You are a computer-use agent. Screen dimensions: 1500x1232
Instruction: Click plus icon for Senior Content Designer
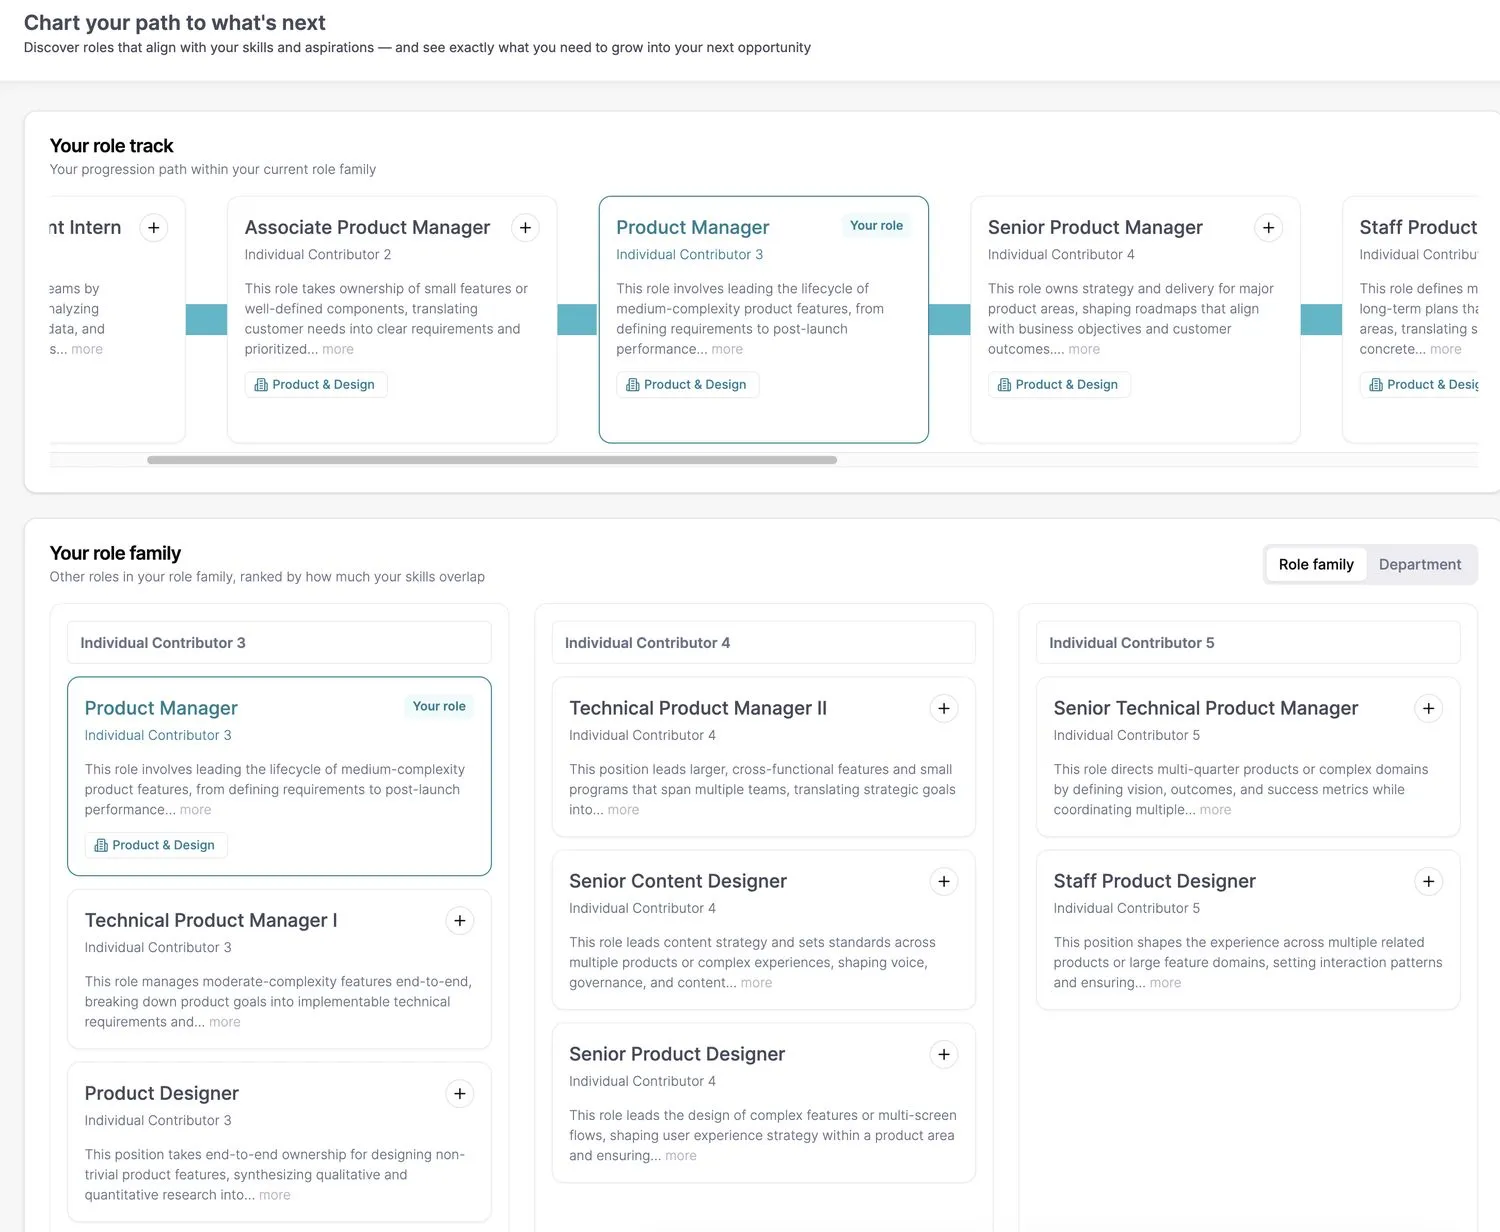point(943,882)
